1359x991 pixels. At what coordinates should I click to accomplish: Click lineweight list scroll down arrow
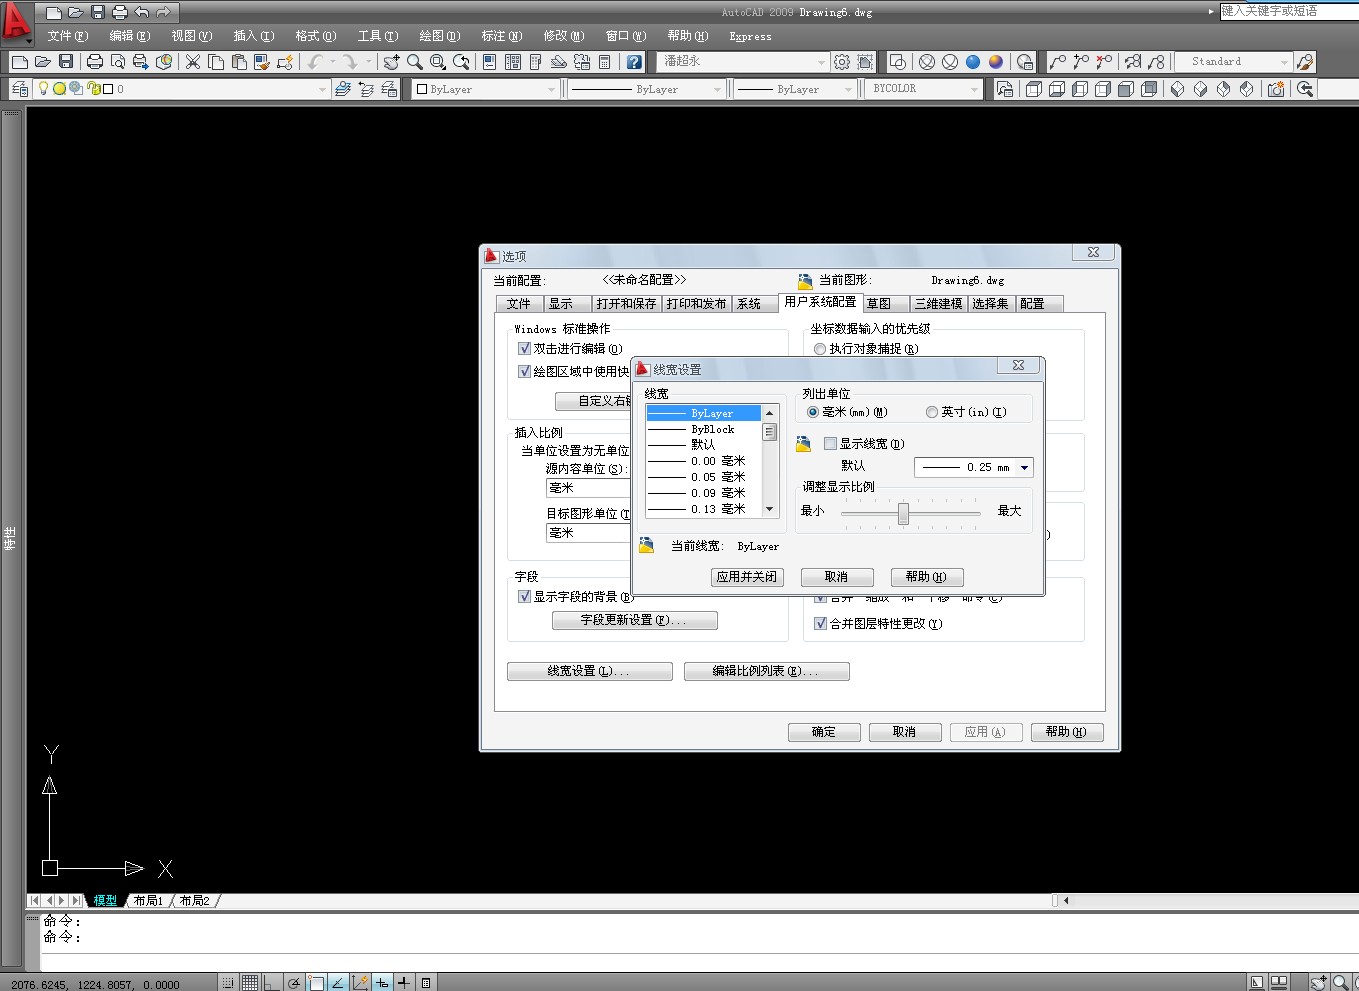pyautogui.click(x=769, y=509)
